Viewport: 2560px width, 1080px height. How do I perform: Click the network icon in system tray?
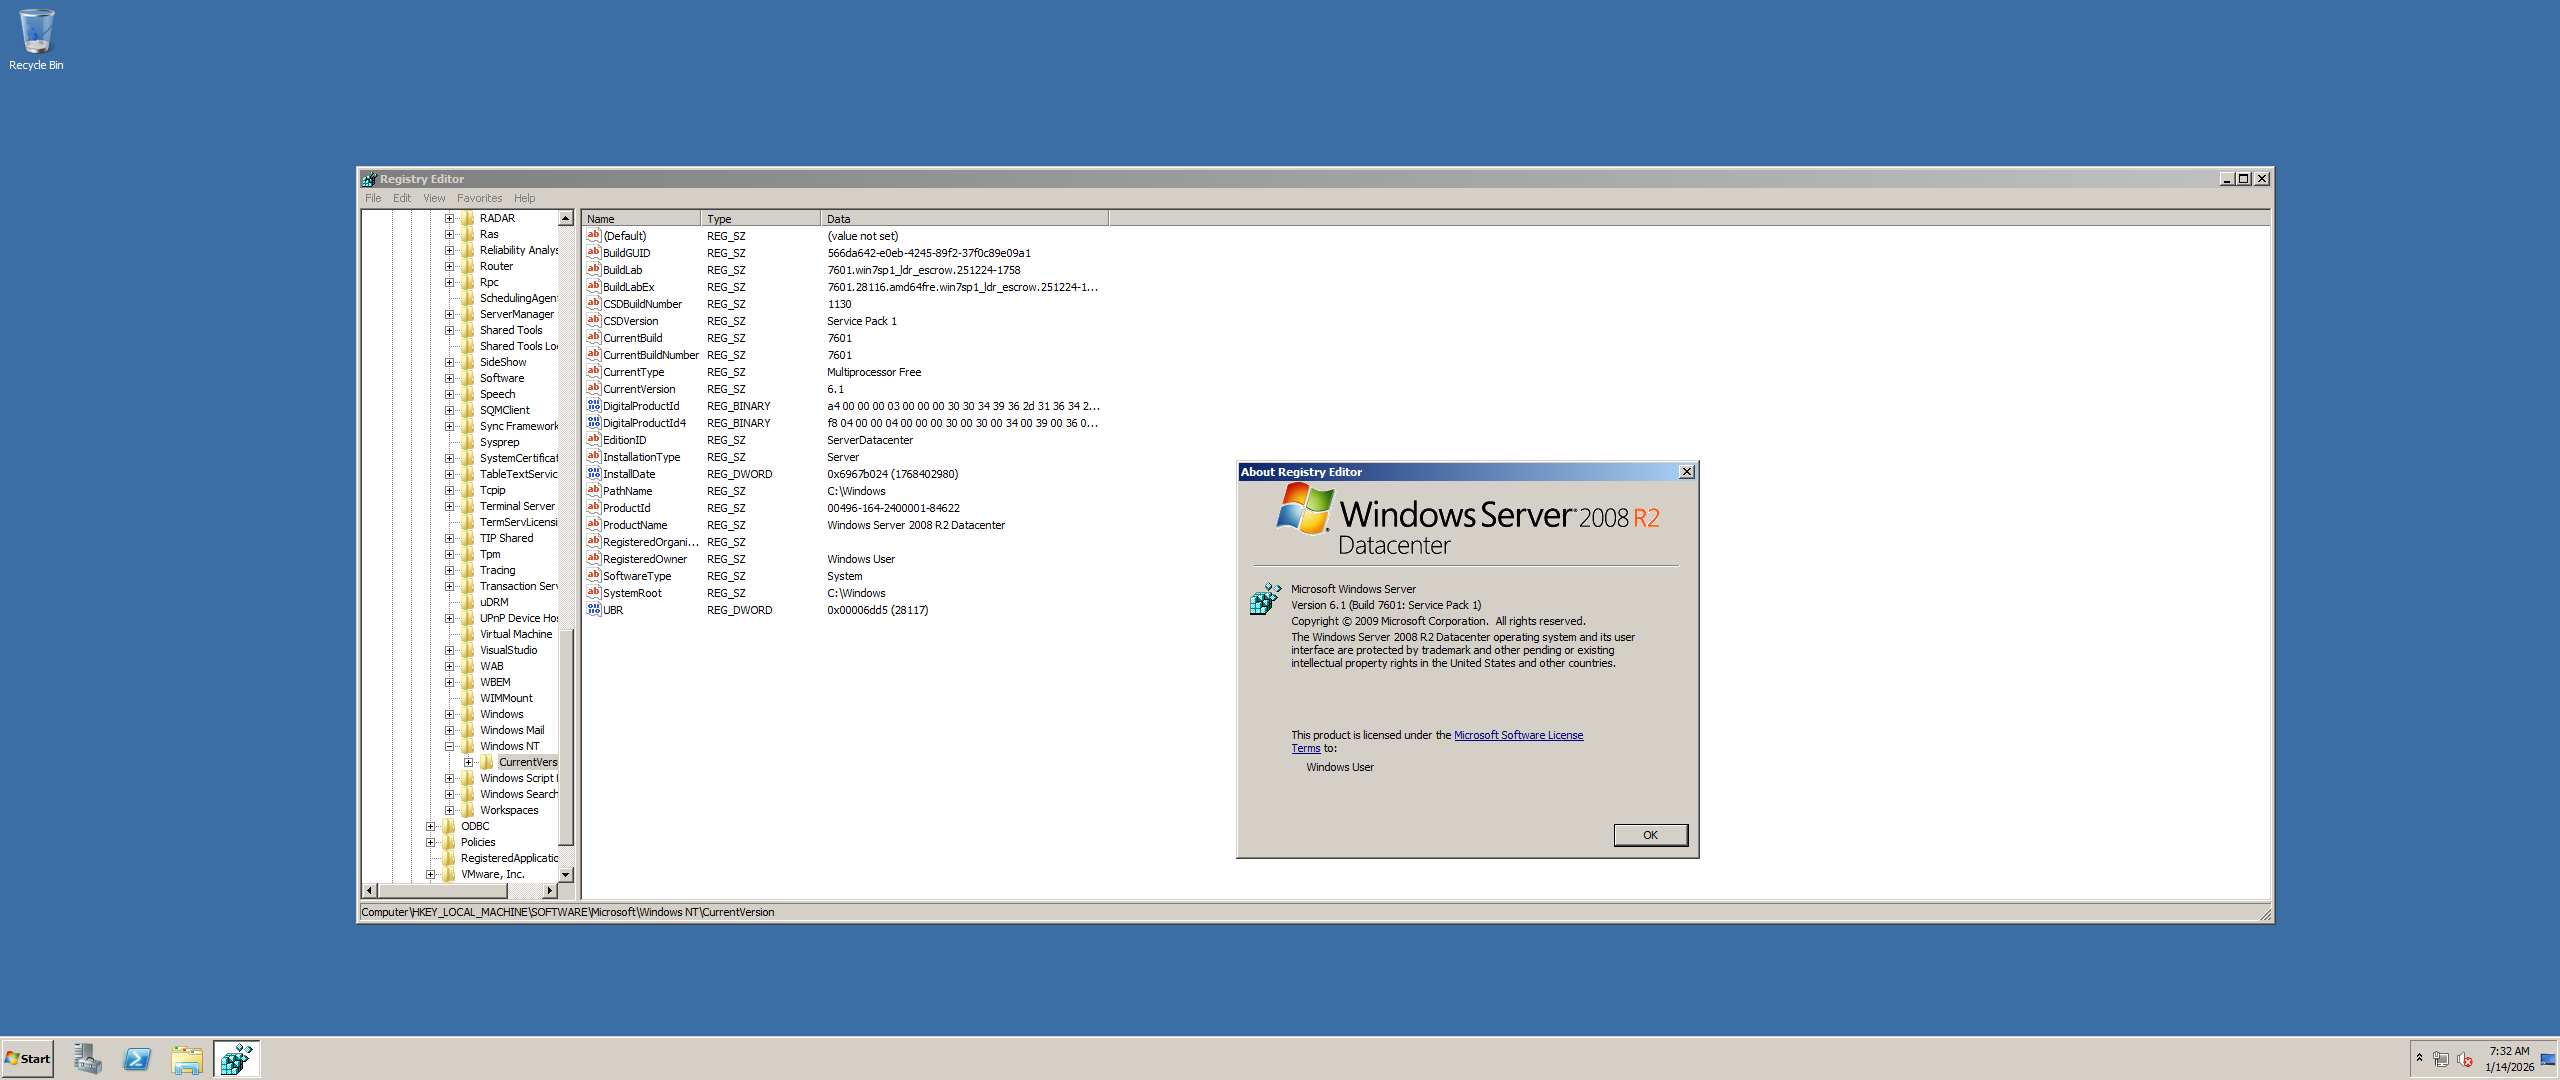pyautogui.click(x=2441, y=1059)
